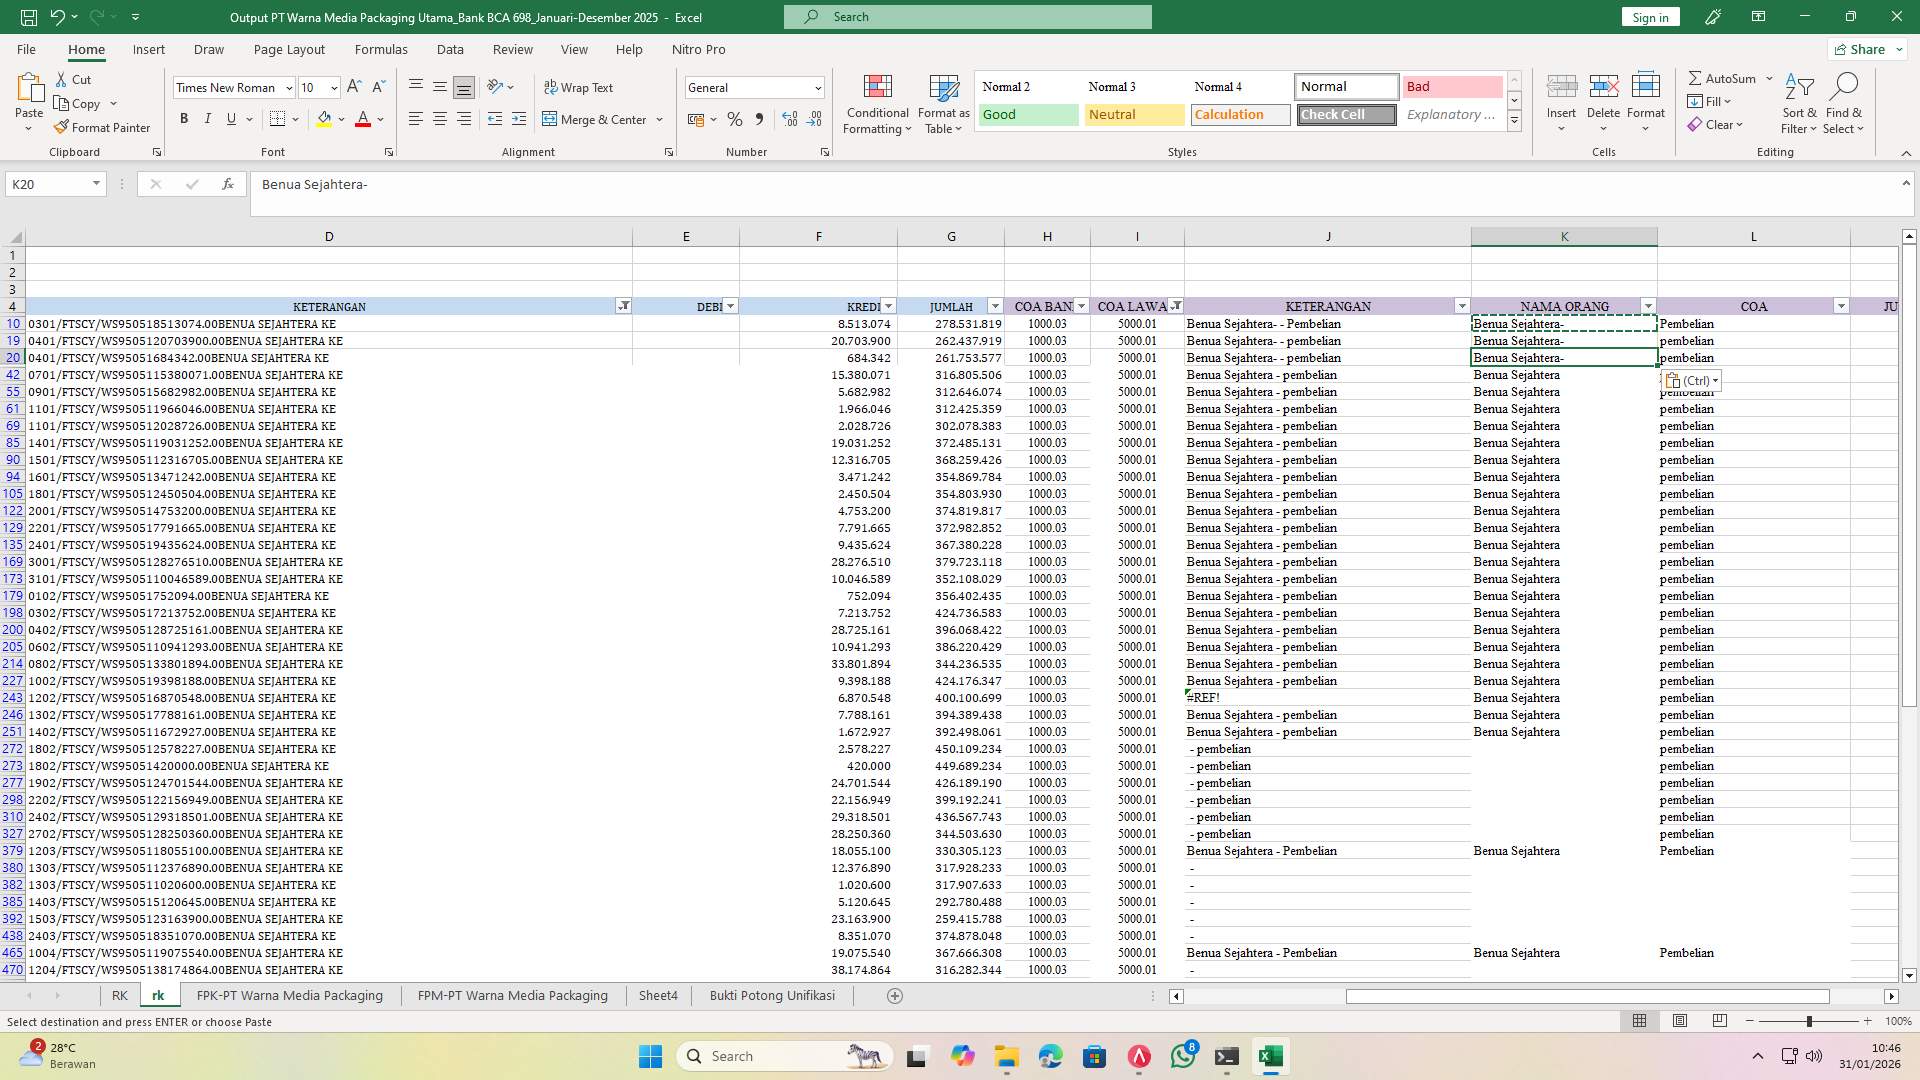Click the Sign in button
The image size is (1920, 1080).
1649,17
